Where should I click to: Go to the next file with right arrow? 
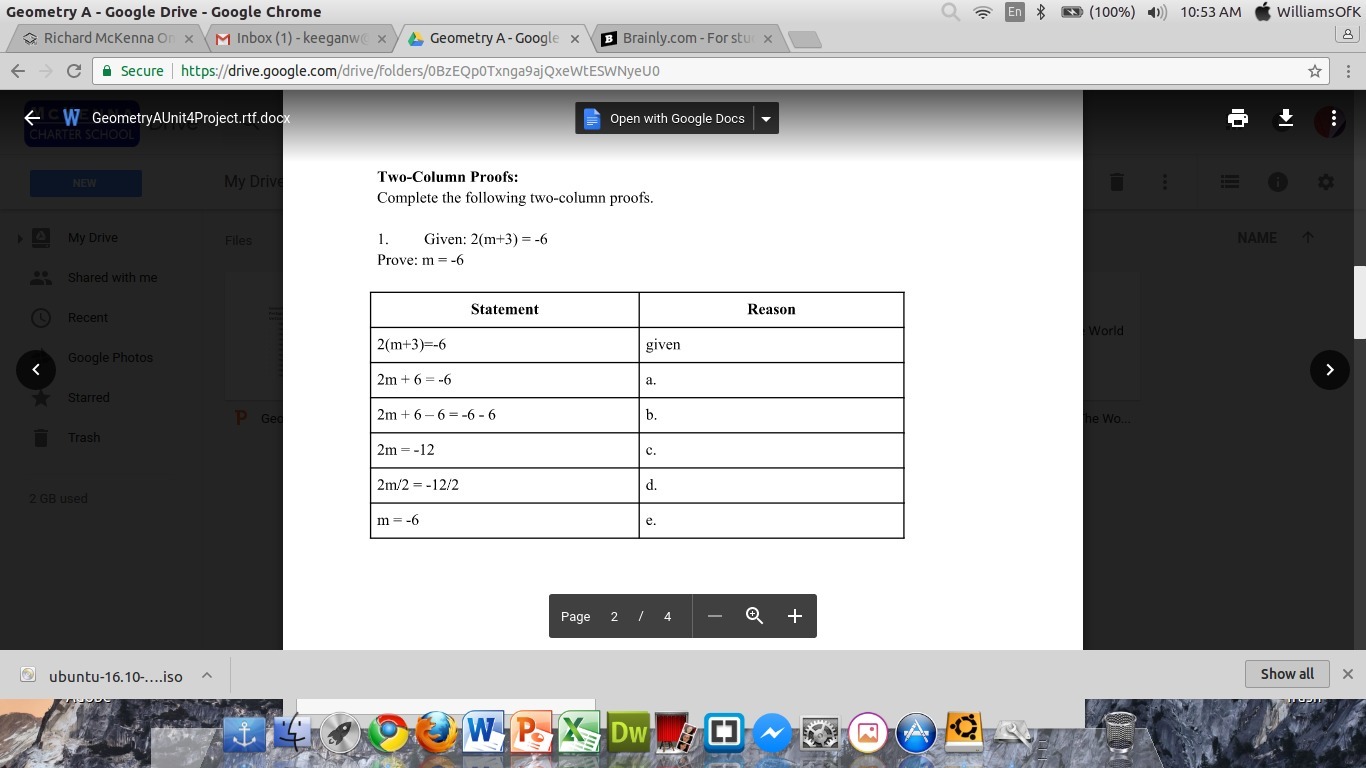tap(1330, 370)
